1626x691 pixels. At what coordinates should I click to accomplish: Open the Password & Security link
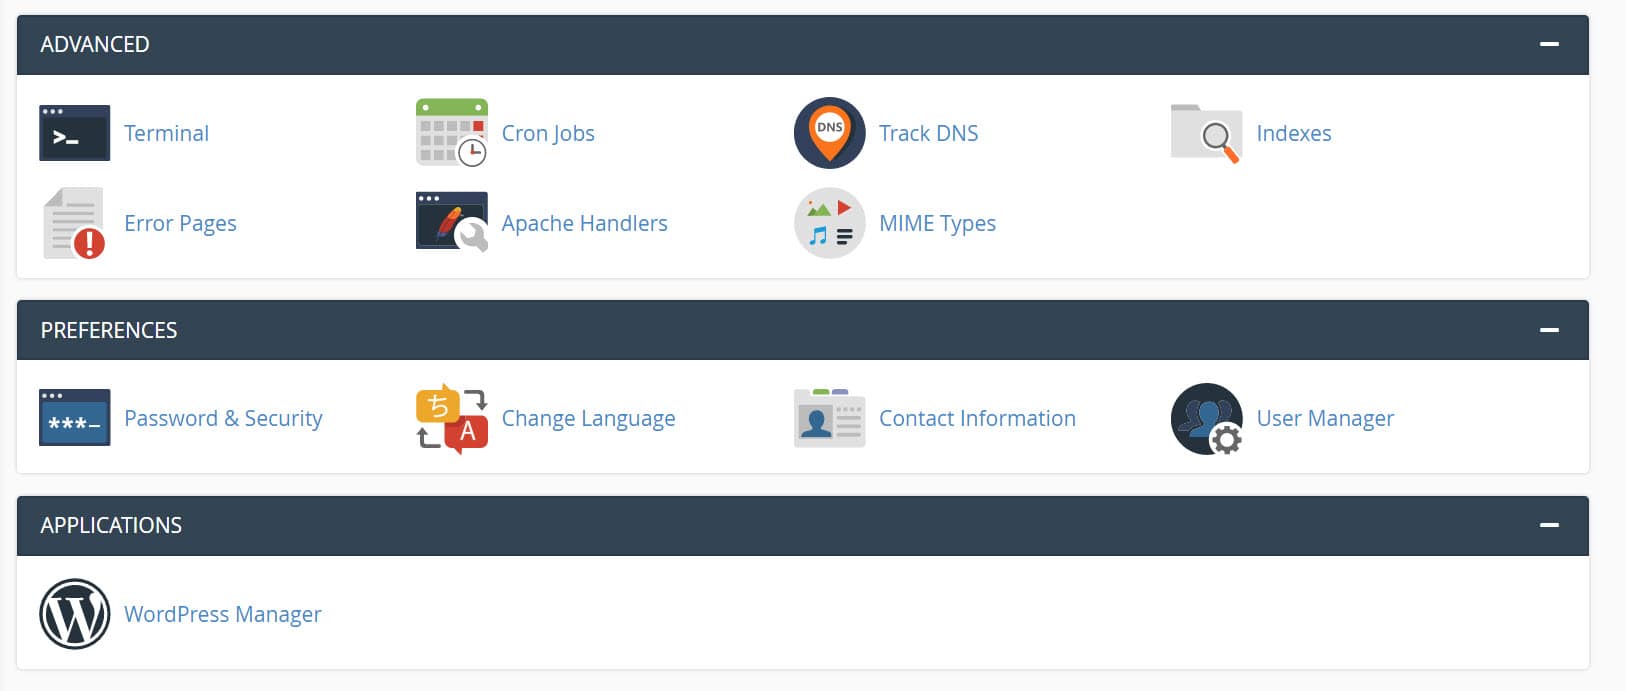[x=223, y=418]
